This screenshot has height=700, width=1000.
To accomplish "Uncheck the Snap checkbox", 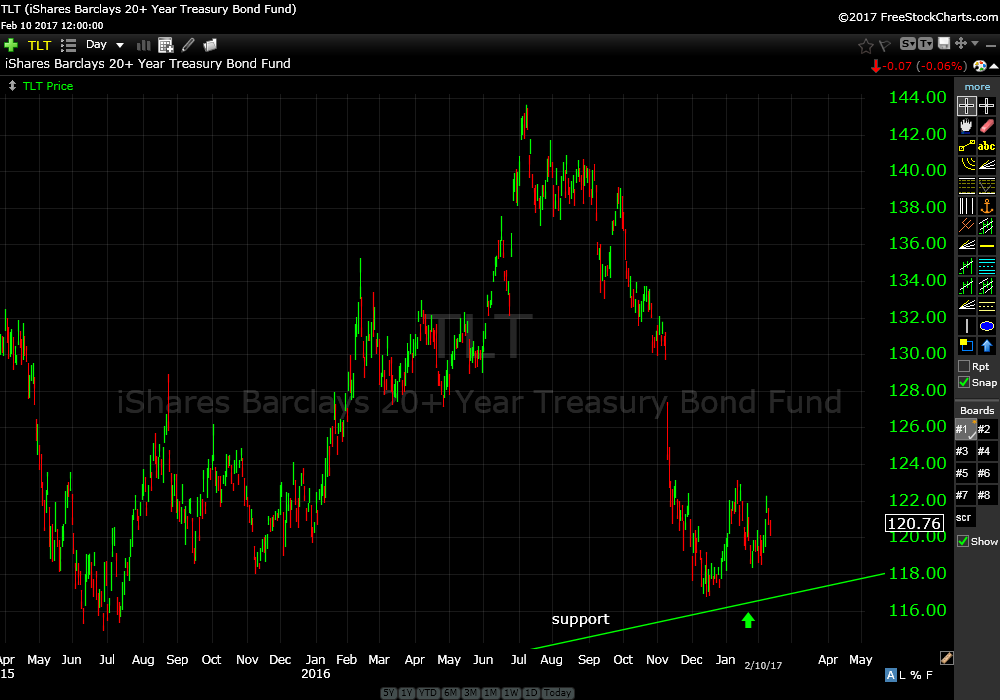I will tap(964, 382).
